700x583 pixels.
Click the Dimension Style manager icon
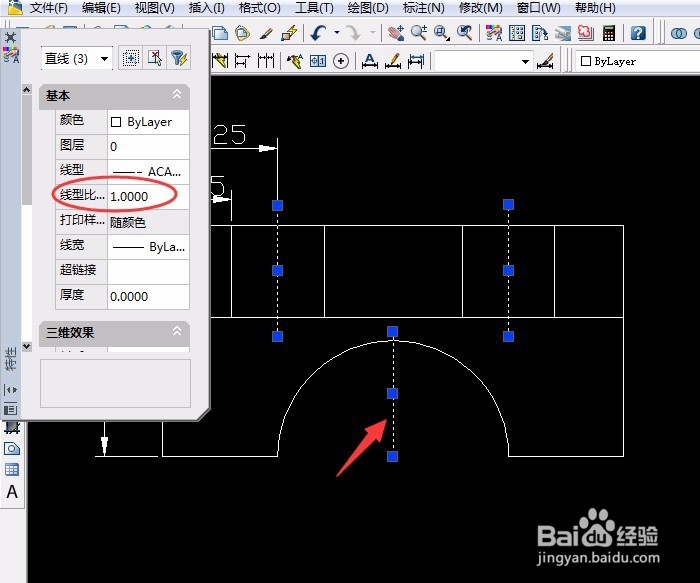[546, 61]
